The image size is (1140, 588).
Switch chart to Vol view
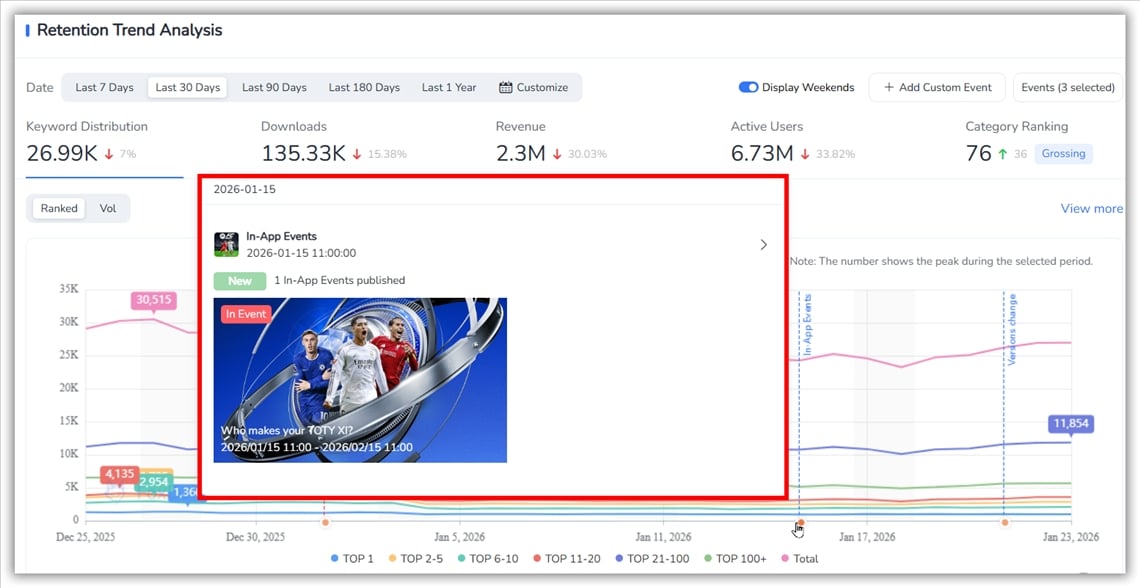[x=107, y=209]
